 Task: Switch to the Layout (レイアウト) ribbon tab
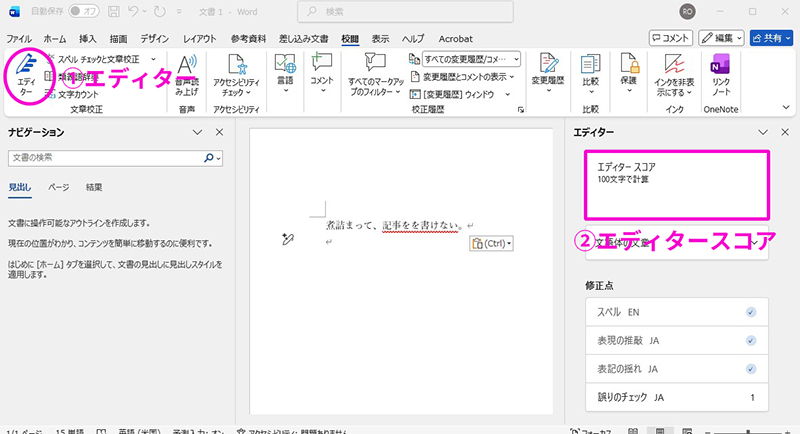pyautogui.click(x=200, y=38)
